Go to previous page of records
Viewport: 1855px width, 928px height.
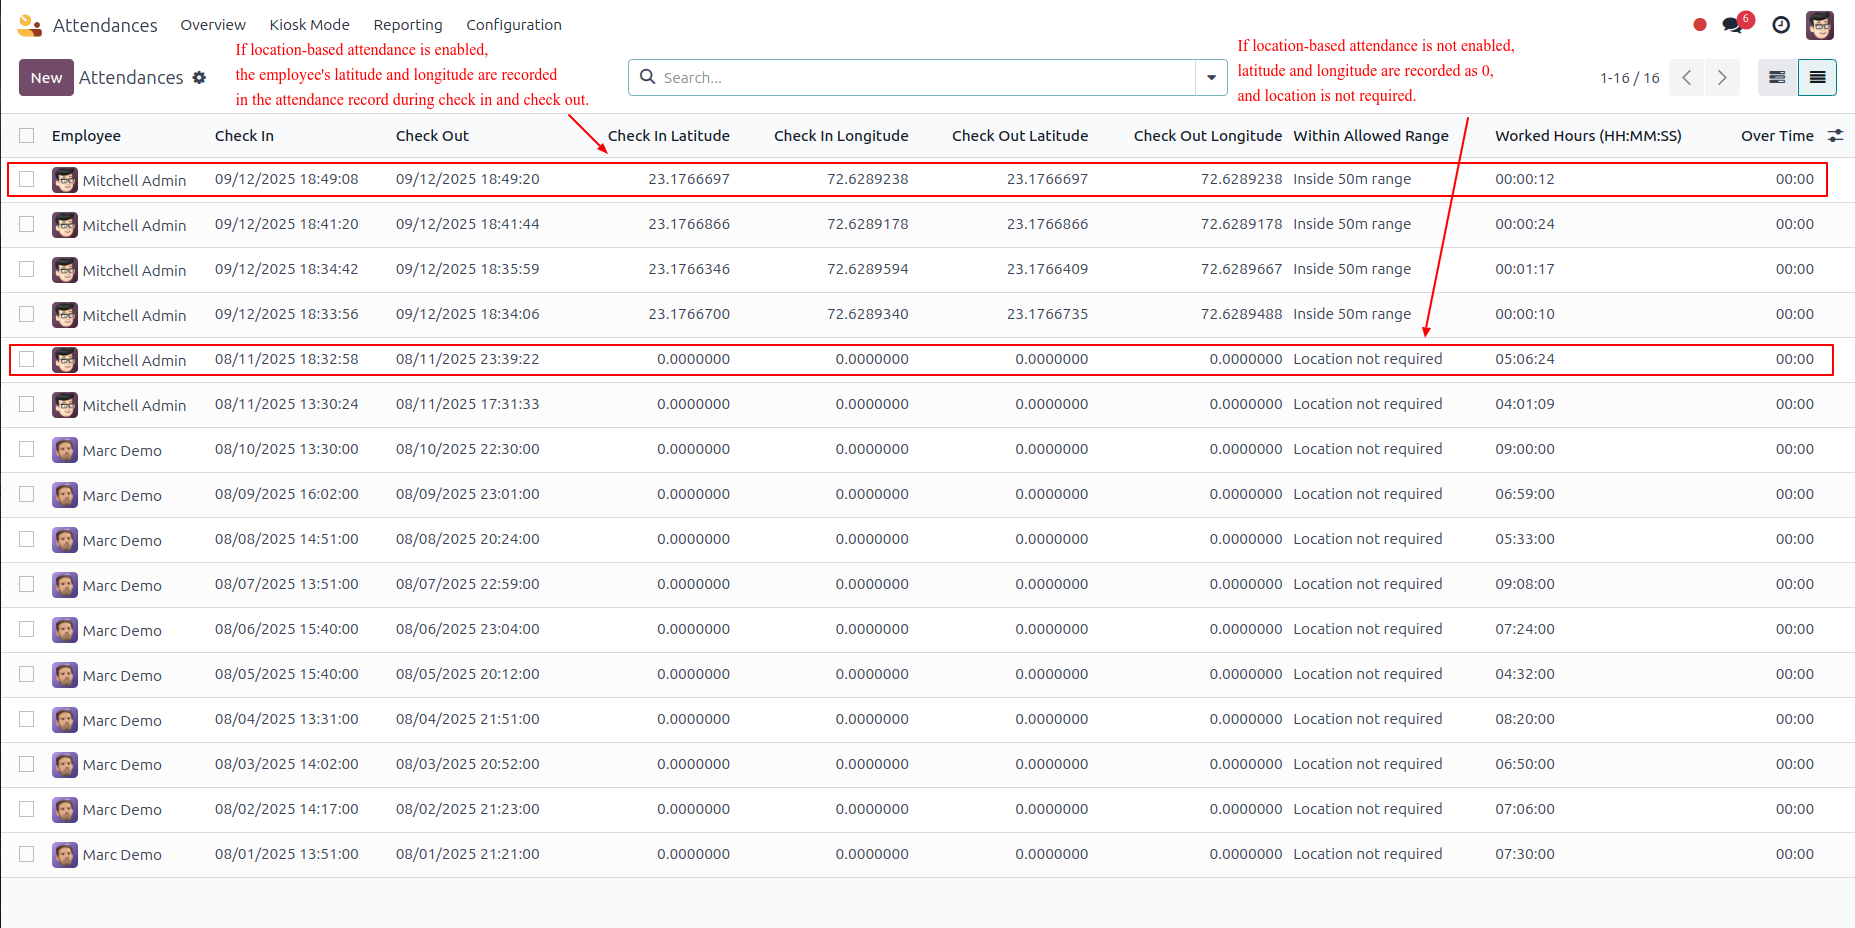pyautogui.click(x=1687, y=77)
